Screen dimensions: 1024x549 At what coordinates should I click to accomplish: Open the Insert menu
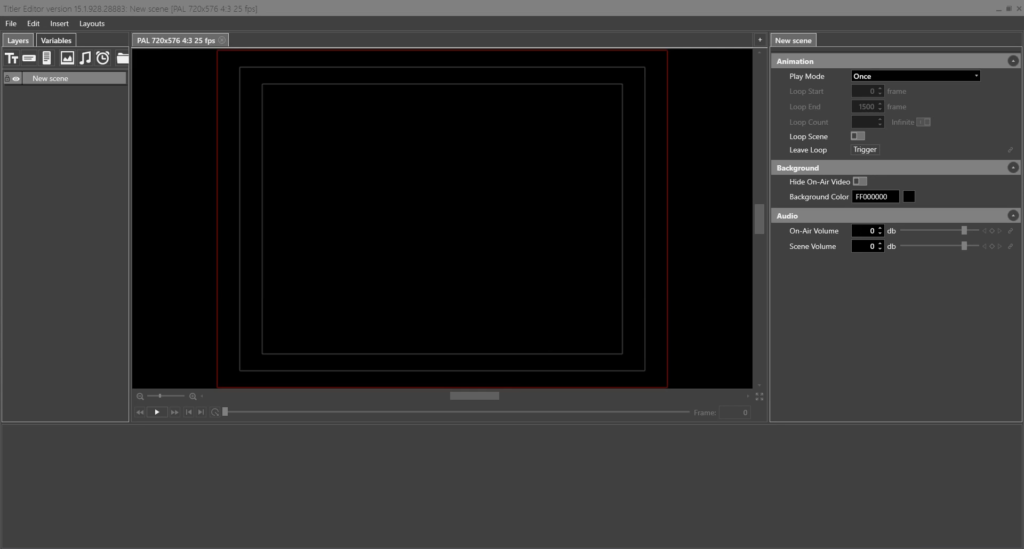tap(59, 23)
